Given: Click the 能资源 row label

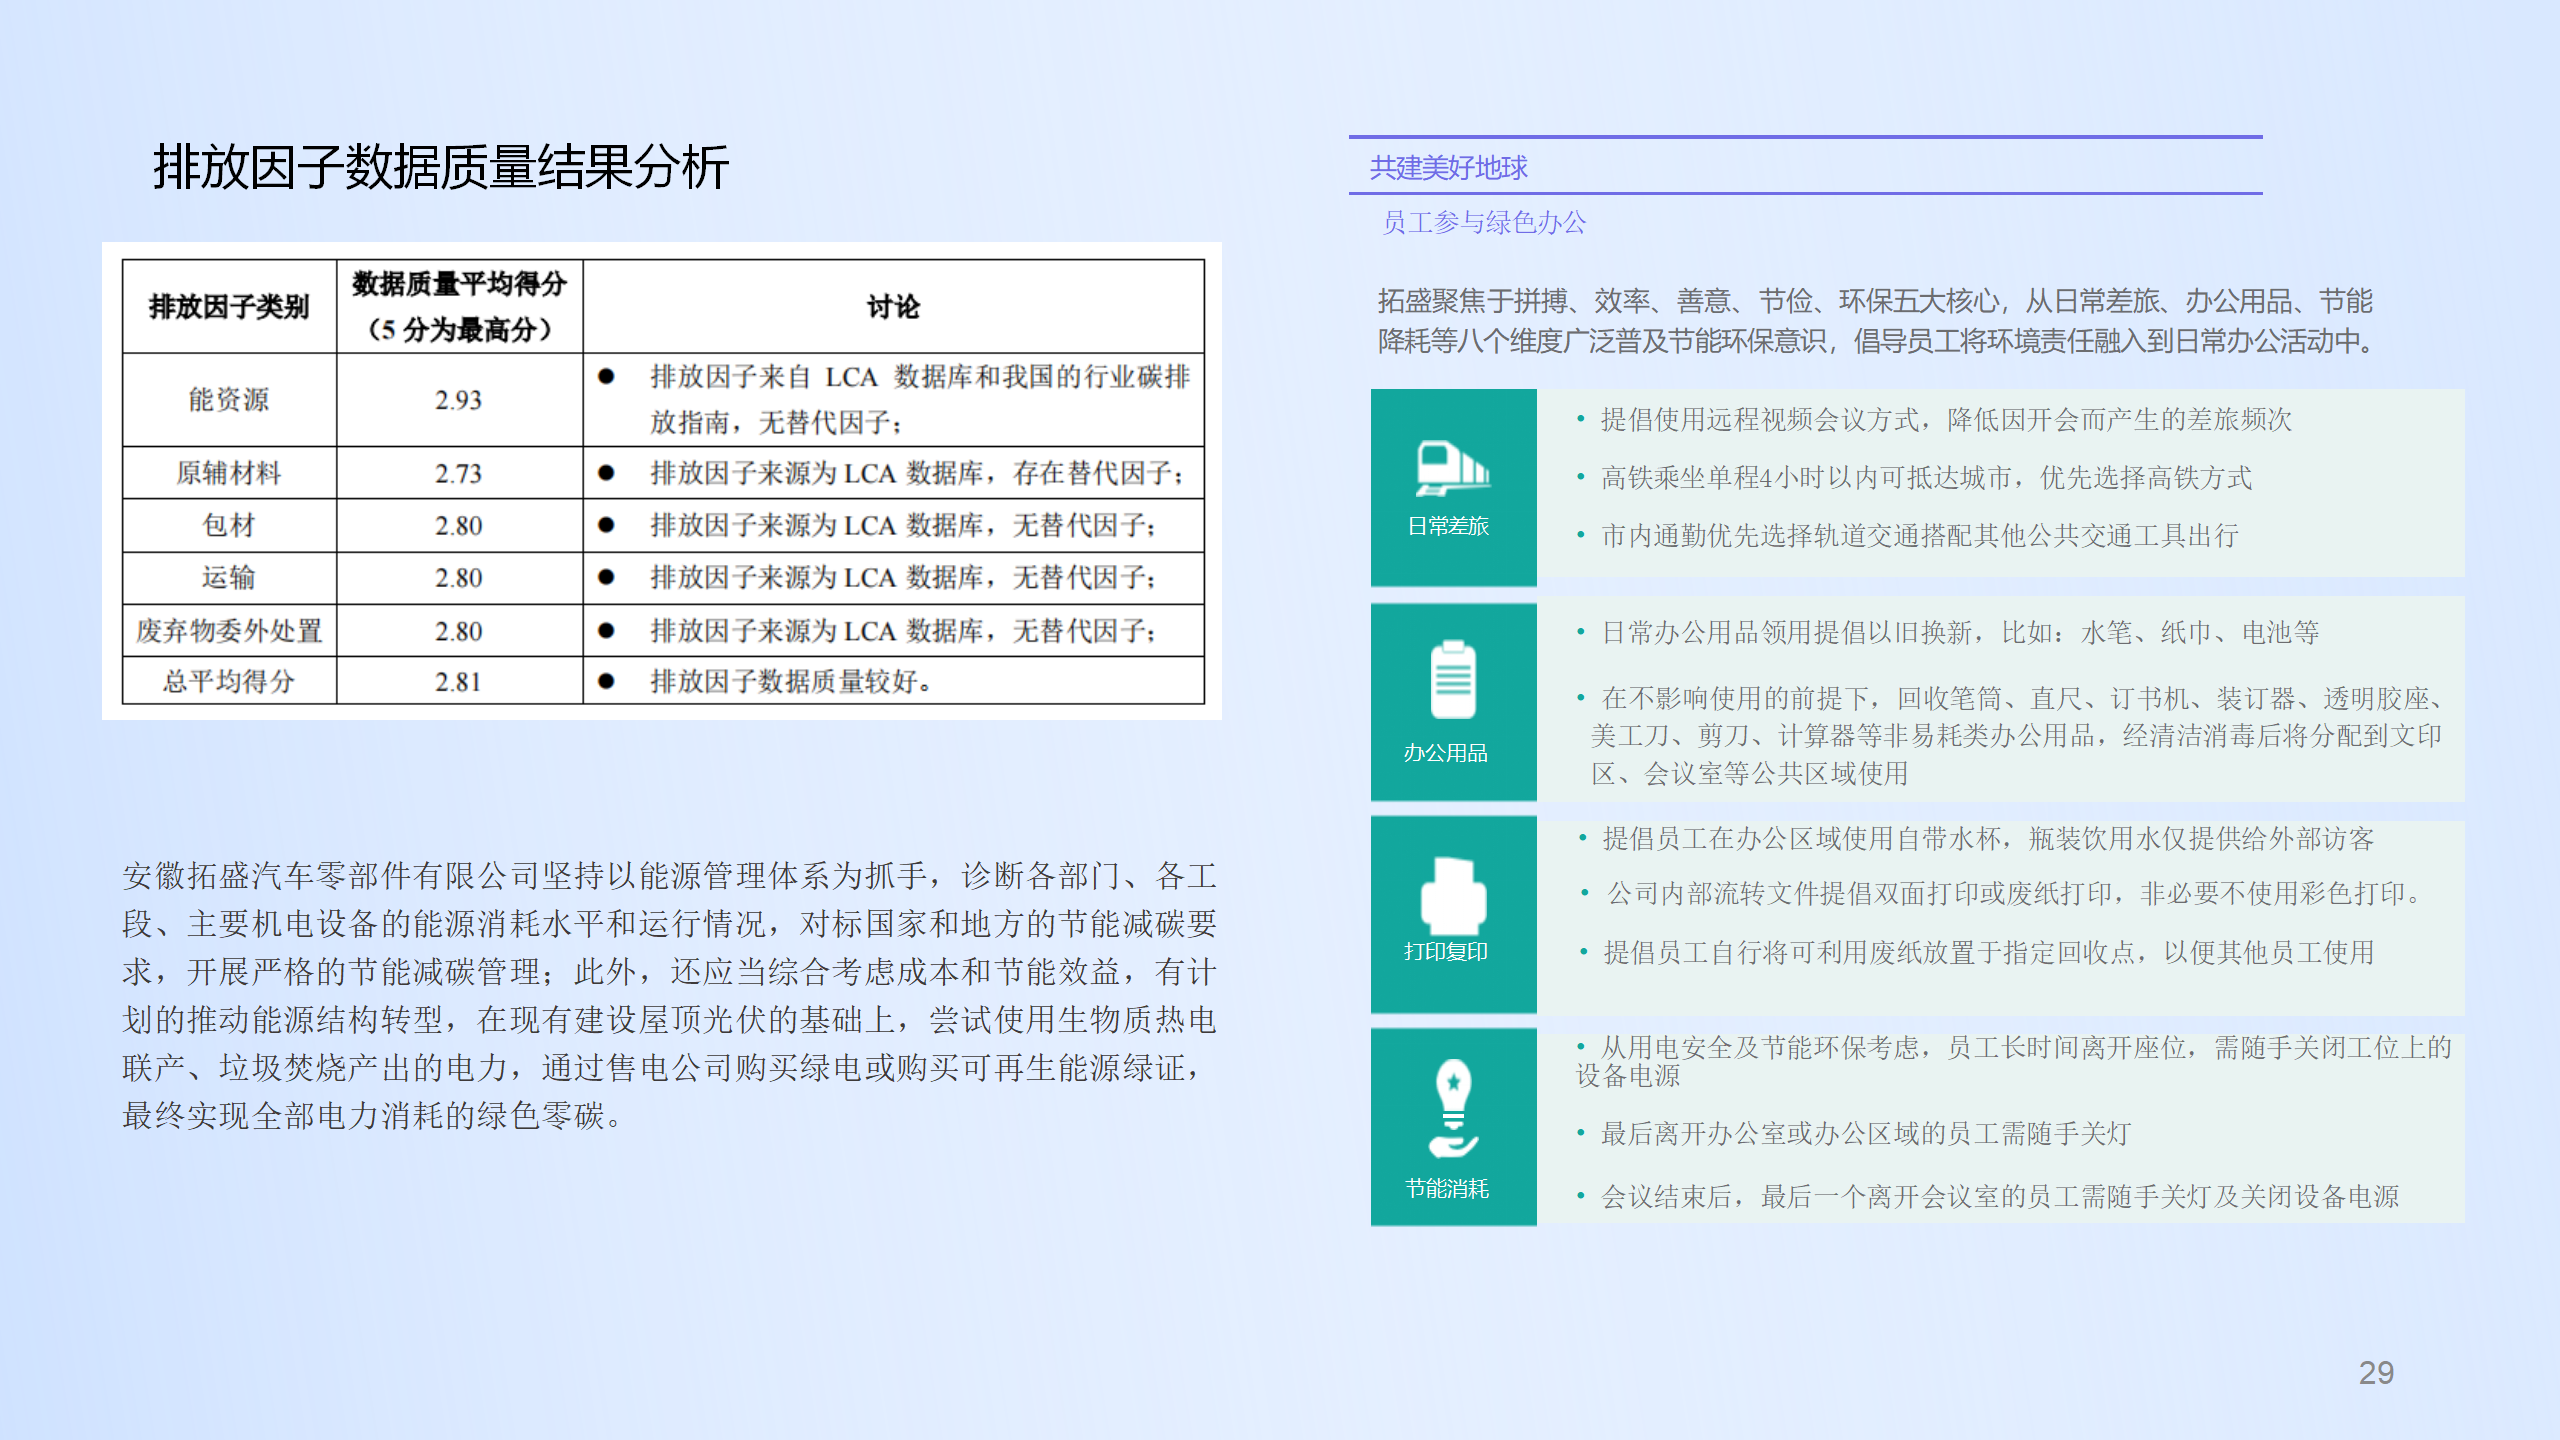Looking at the screenshot, I should click(x=229, y=399).
